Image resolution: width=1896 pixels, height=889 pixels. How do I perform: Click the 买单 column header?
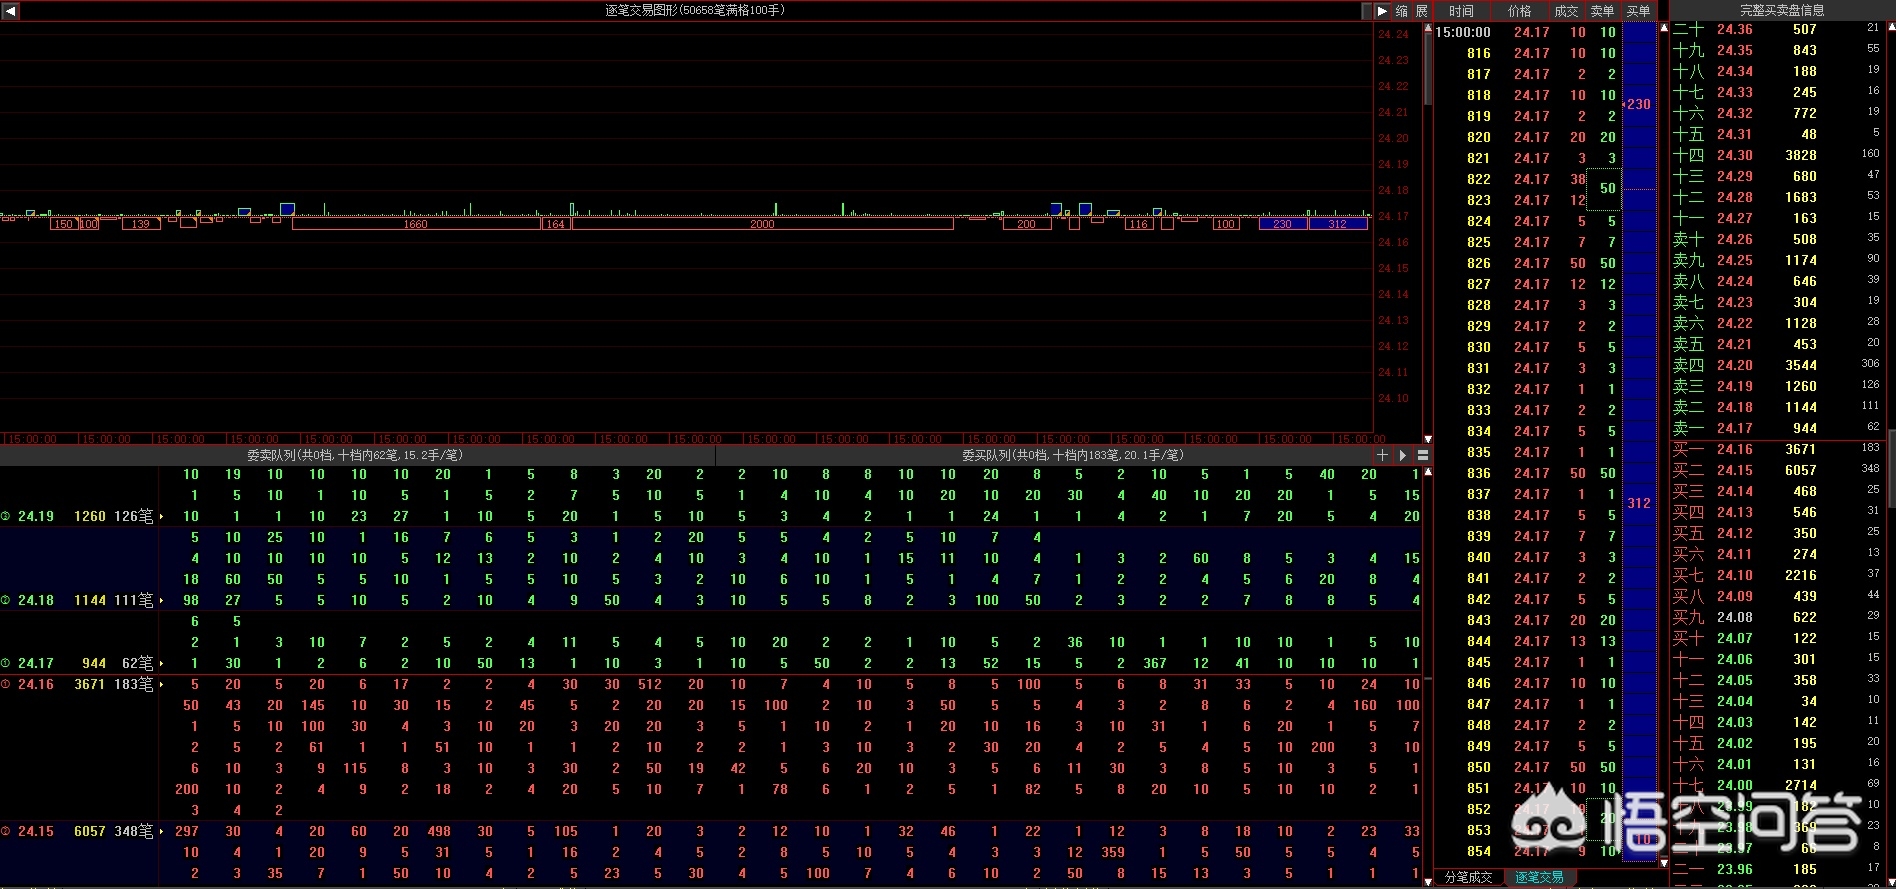(x=1638, y=11)
